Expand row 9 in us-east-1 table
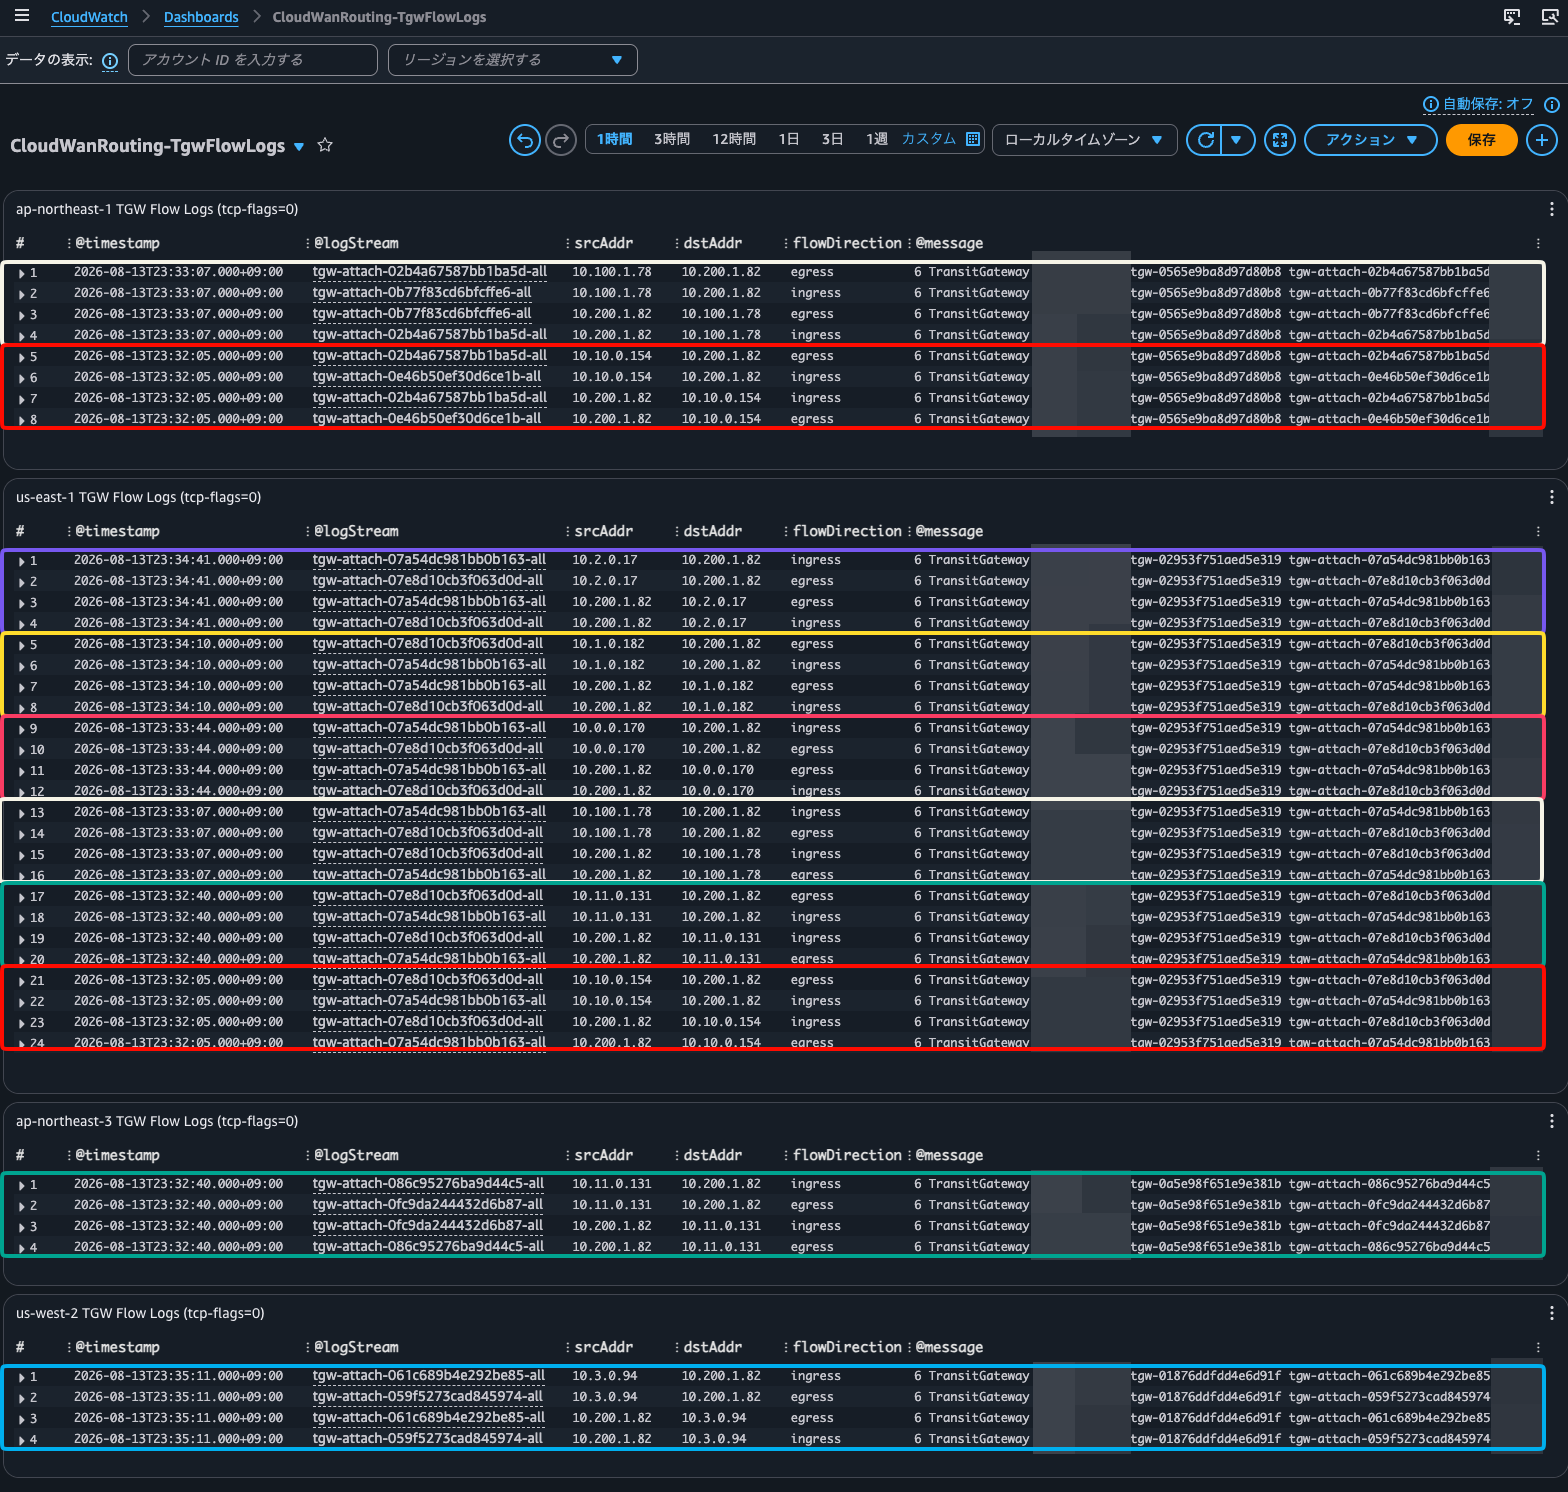Image resolution: width=1568 pixels, height=1492 pixels. 21,729
